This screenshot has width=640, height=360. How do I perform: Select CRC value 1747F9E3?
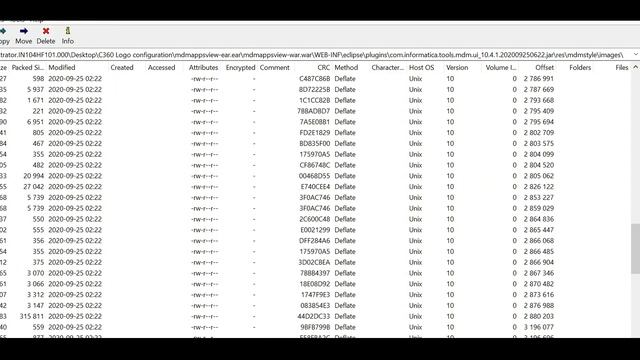tap(315, 295)
